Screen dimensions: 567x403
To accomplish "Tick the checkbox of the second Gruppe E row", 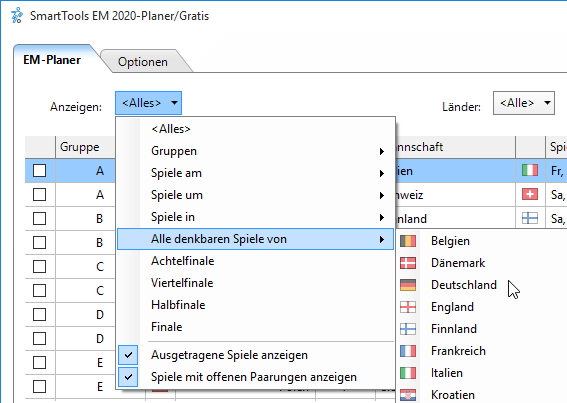I will pyautogui.click(x=39, y=386).
